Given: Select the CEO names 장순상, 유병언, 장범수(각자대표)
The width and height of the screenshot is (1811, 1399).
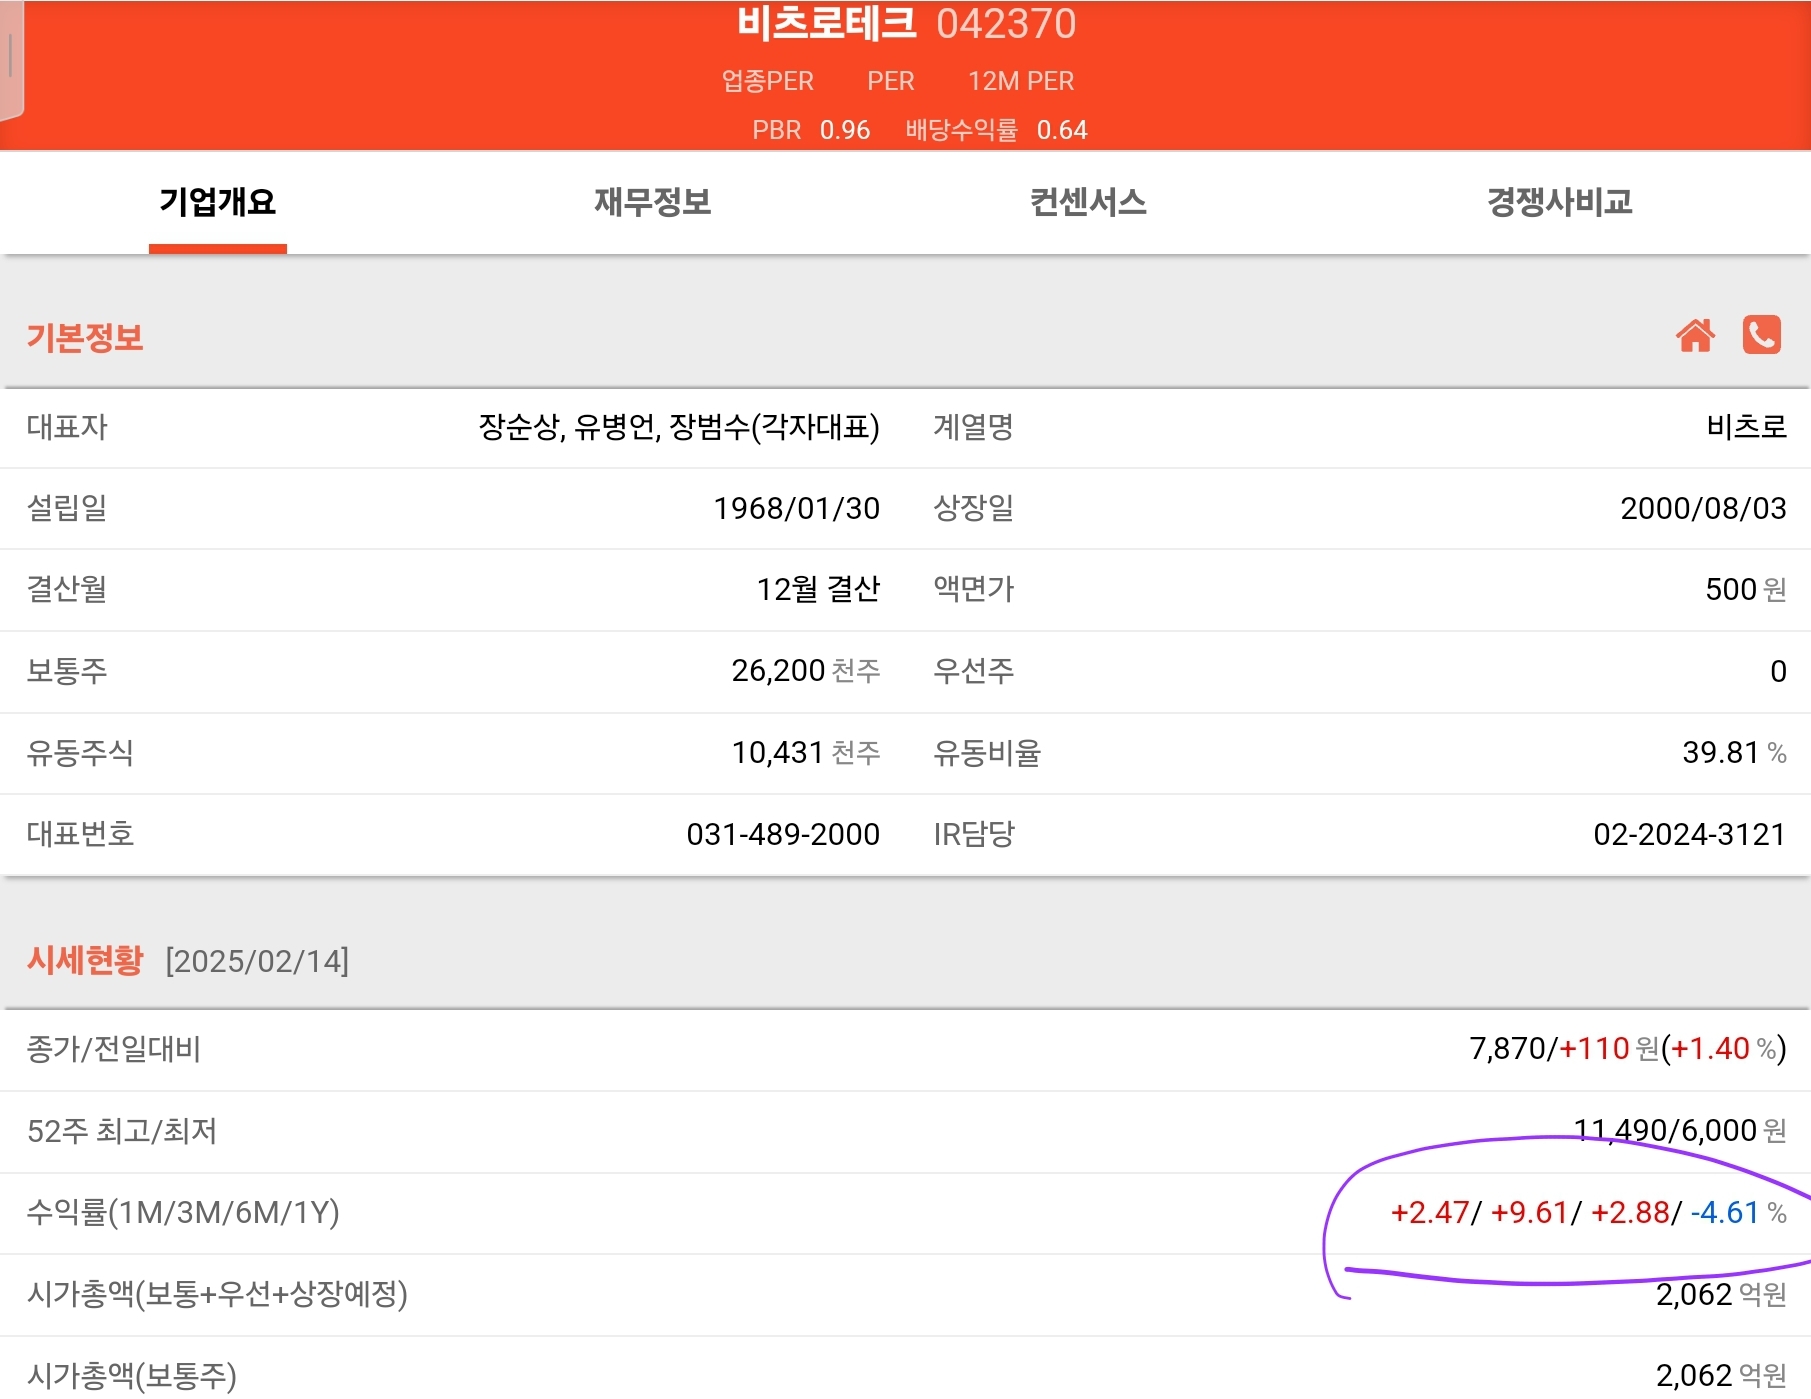Looking at the screenshot, I should click(679, 427).
